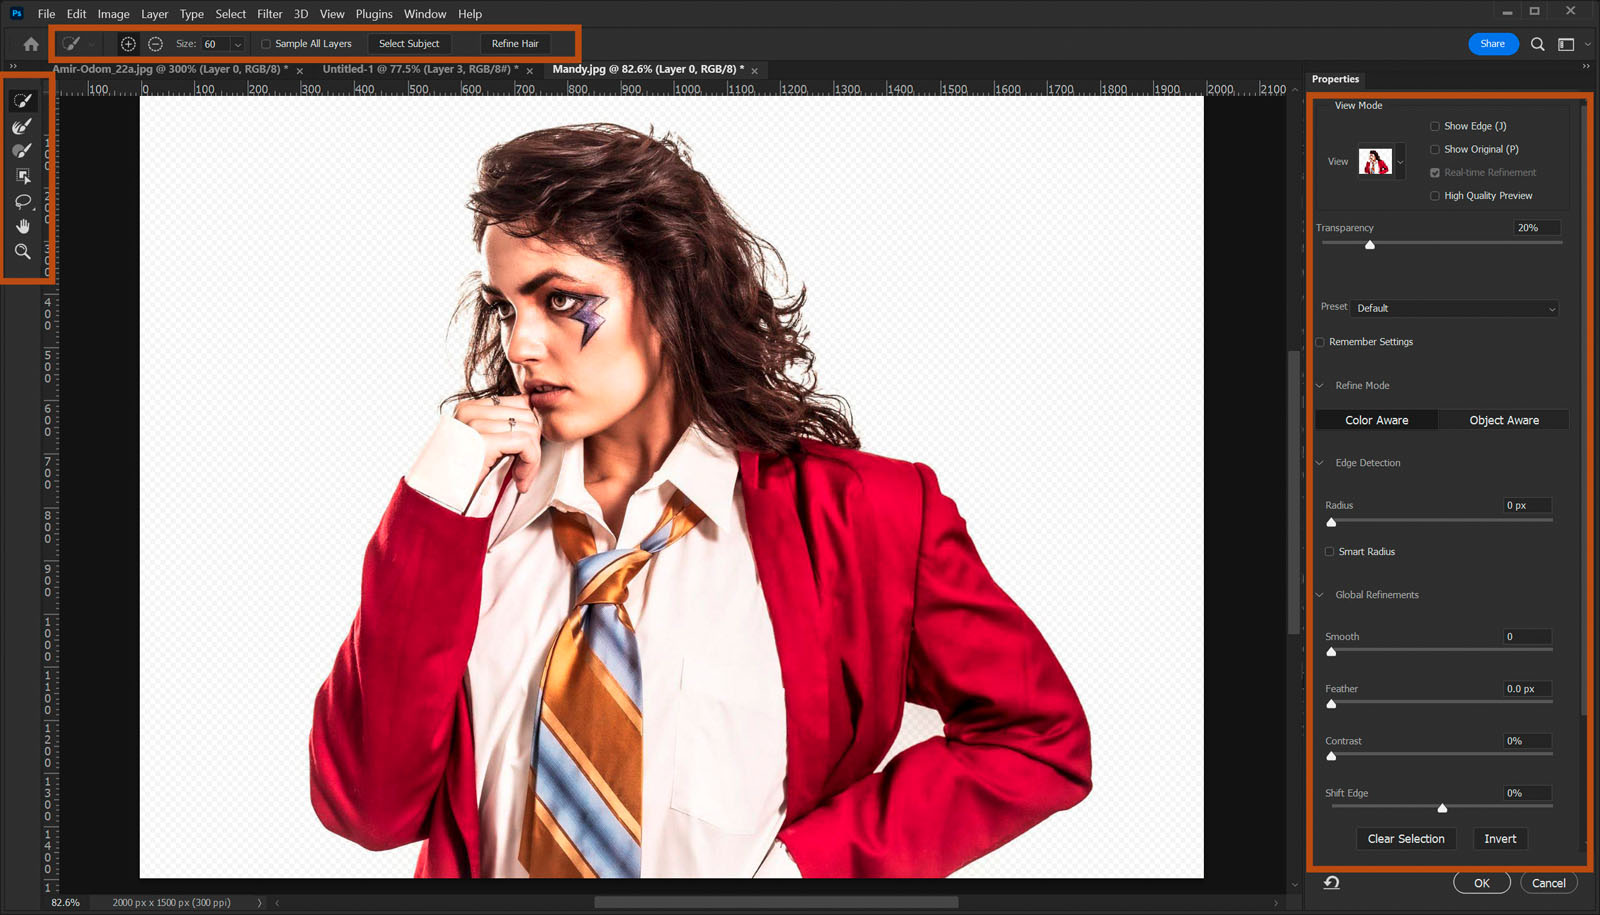Click the Select Subject button
The height and width of the screenshot is (915, 1600).
click(409, 44)
